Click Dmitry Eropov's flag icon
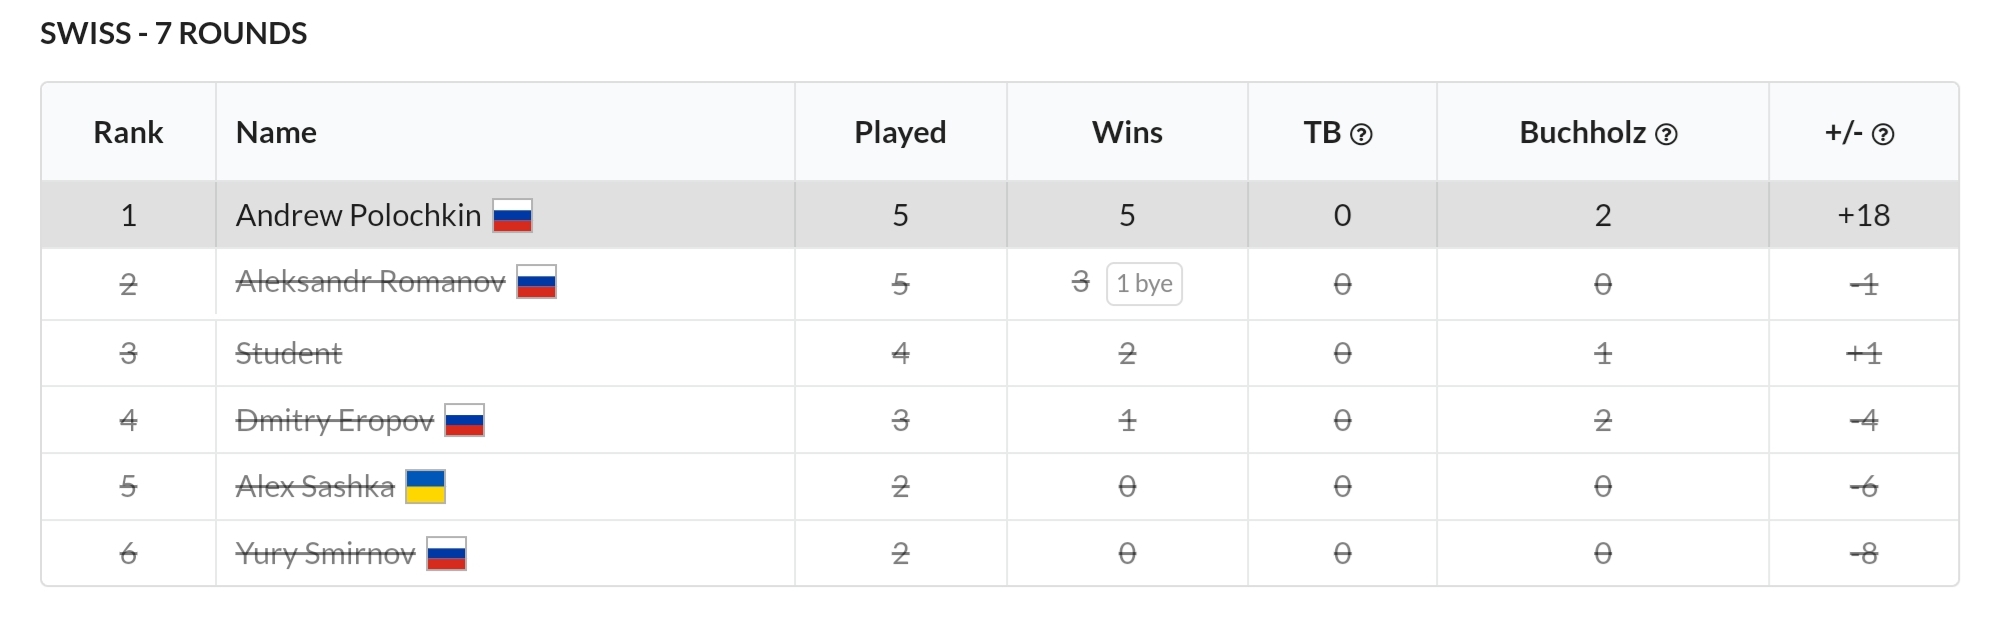 [465, 420]
